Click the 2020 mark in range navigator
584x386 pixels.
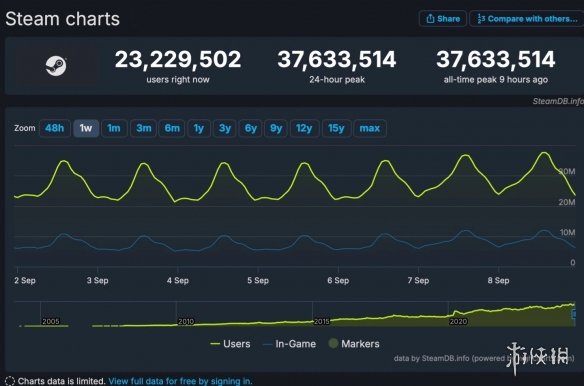(x=458, y=321)
